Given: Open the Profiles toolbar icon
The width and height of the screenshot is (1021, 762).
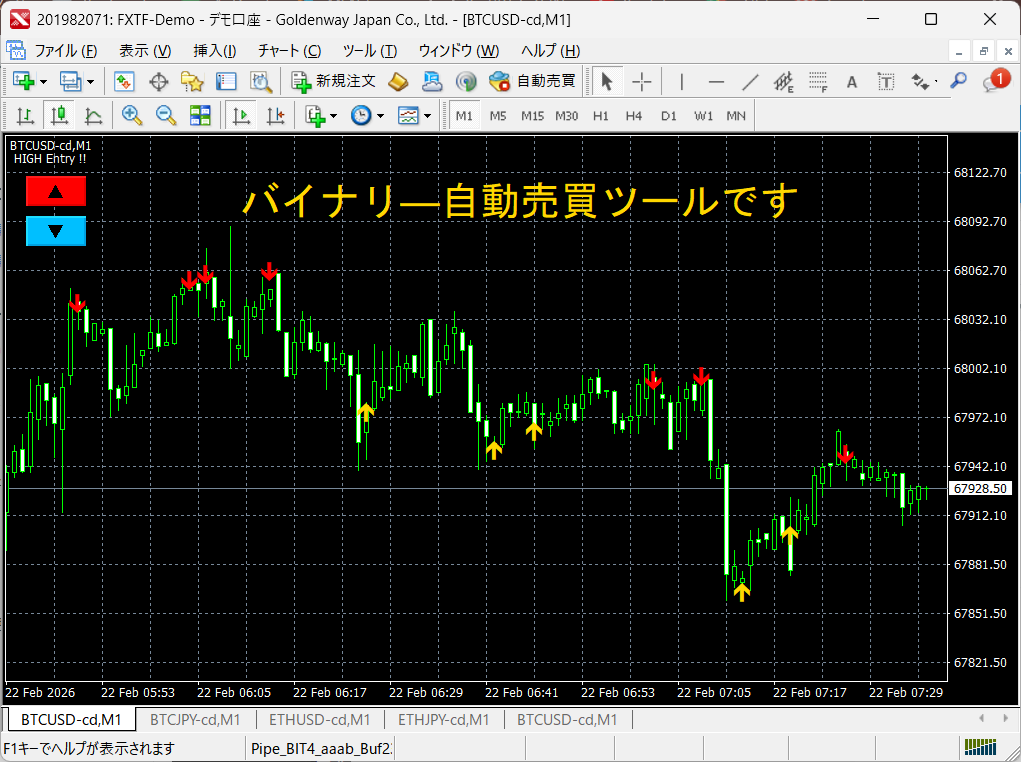Looking at the screenshot, I should click(x=70, y=81).
